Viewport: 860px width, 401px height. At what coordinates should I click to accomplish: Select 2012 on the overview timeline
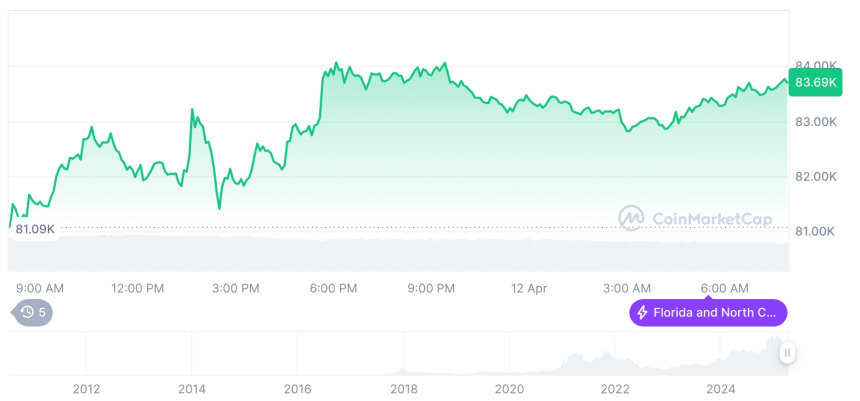[x=86, y=389]
